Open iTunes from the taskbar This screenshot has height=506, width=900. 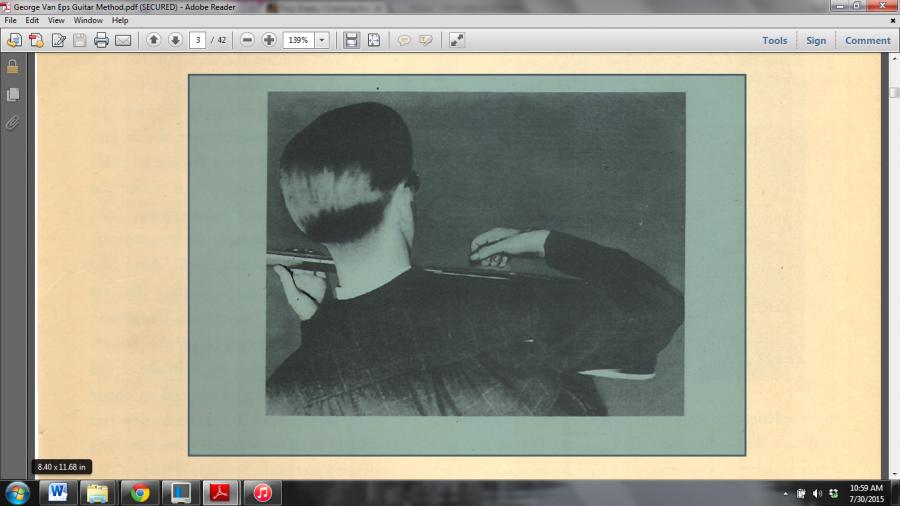pos(262,493)
